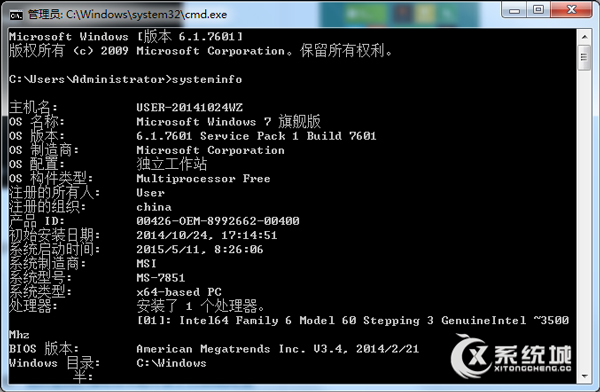Open the cmd.exe system menu icon

pos(16,15)
